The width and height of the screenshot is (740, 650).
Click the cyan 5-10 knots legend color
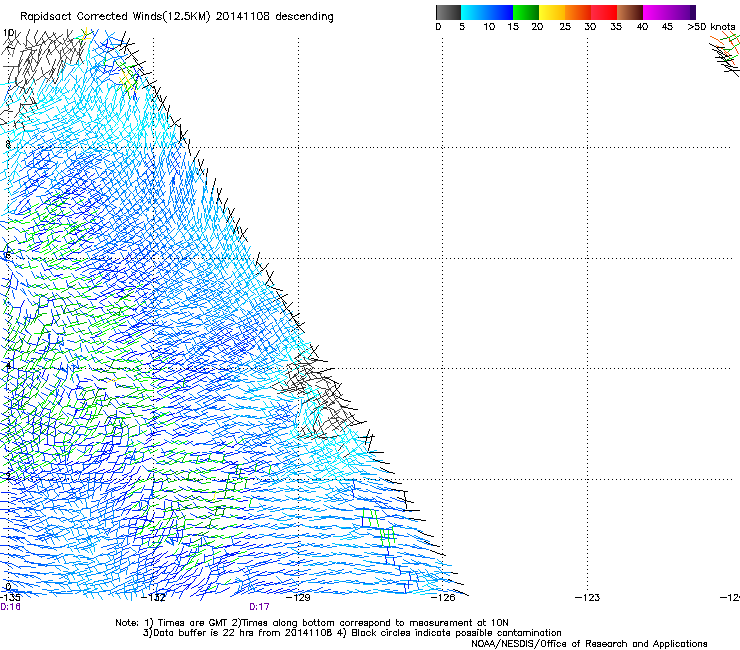coord(473,12)
